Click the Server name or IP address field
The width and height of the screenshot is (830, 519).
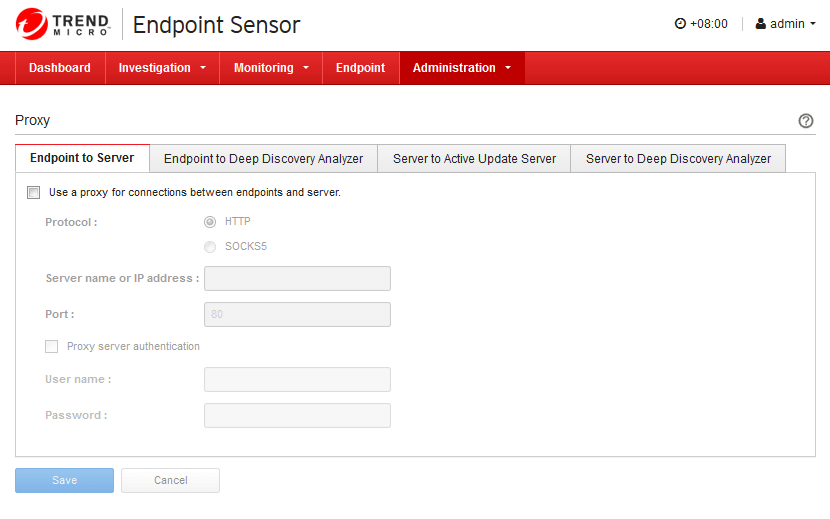[297, 279]
